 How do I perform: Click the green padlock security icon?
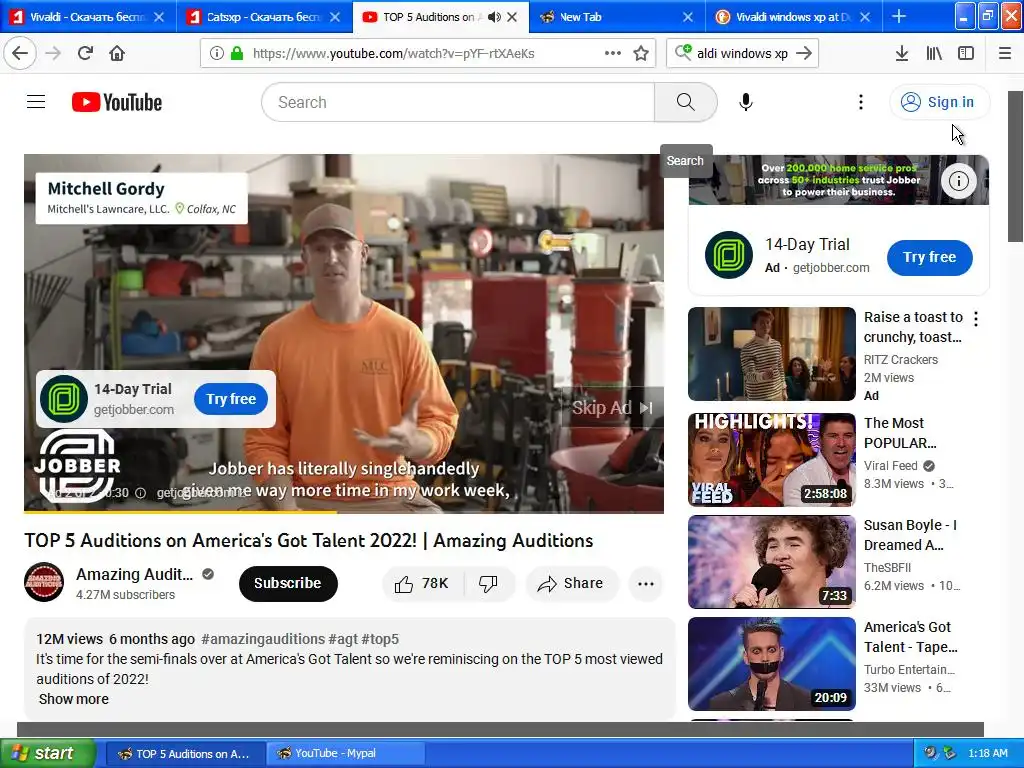coord(237,54)
